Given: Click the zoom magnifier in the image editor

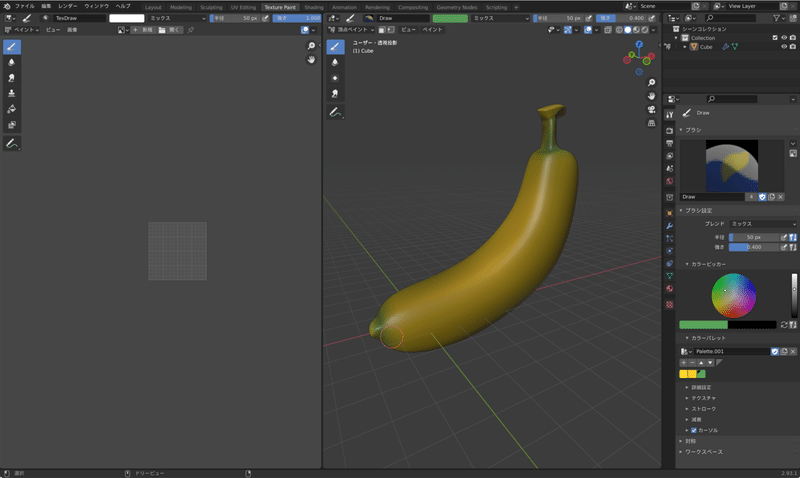Looking at the screenshot, I should tap(311, 46).
